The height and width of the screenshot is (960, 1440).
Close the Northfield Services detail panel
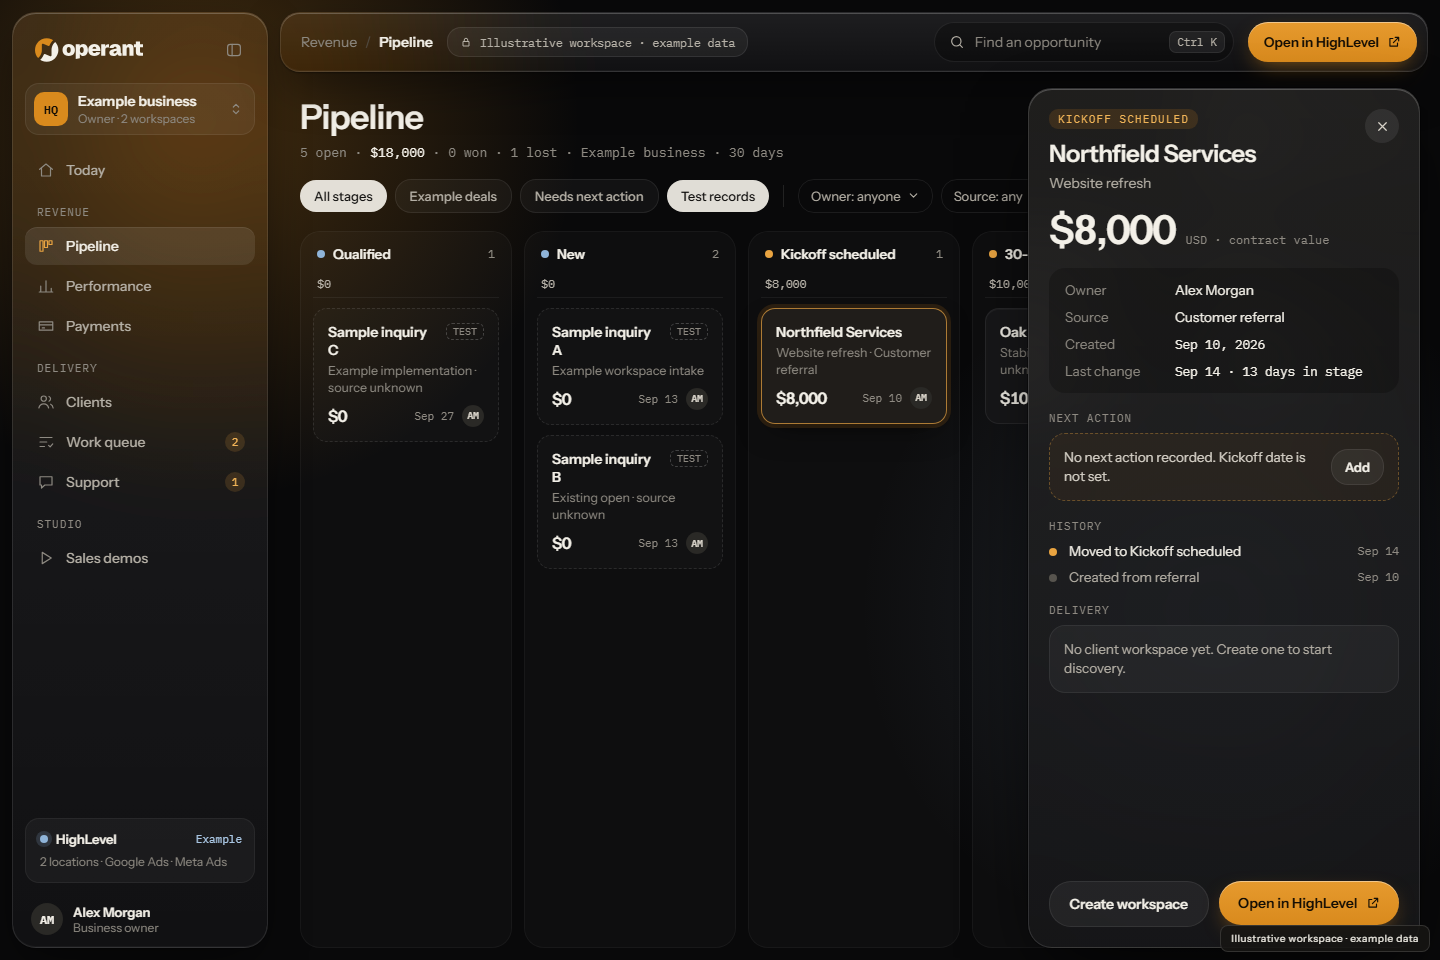(x=1382, y=126)
